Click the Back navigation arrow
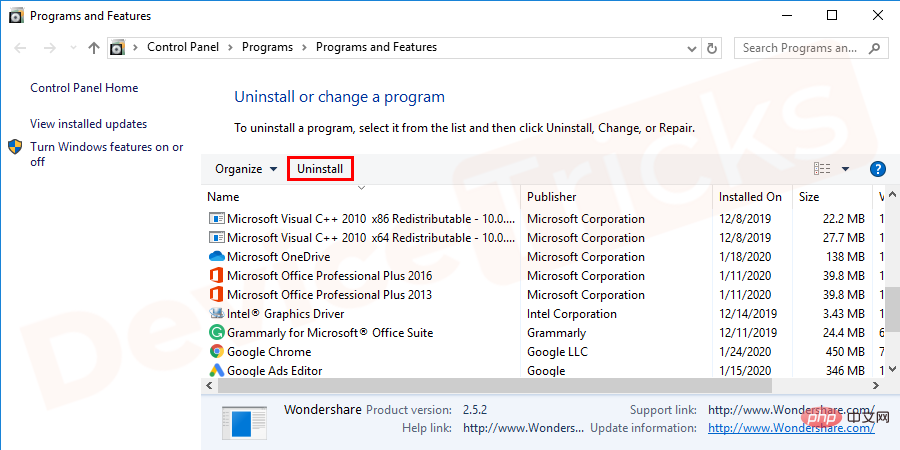This screenshot has width=900, height=450. [x=20, y=48]
